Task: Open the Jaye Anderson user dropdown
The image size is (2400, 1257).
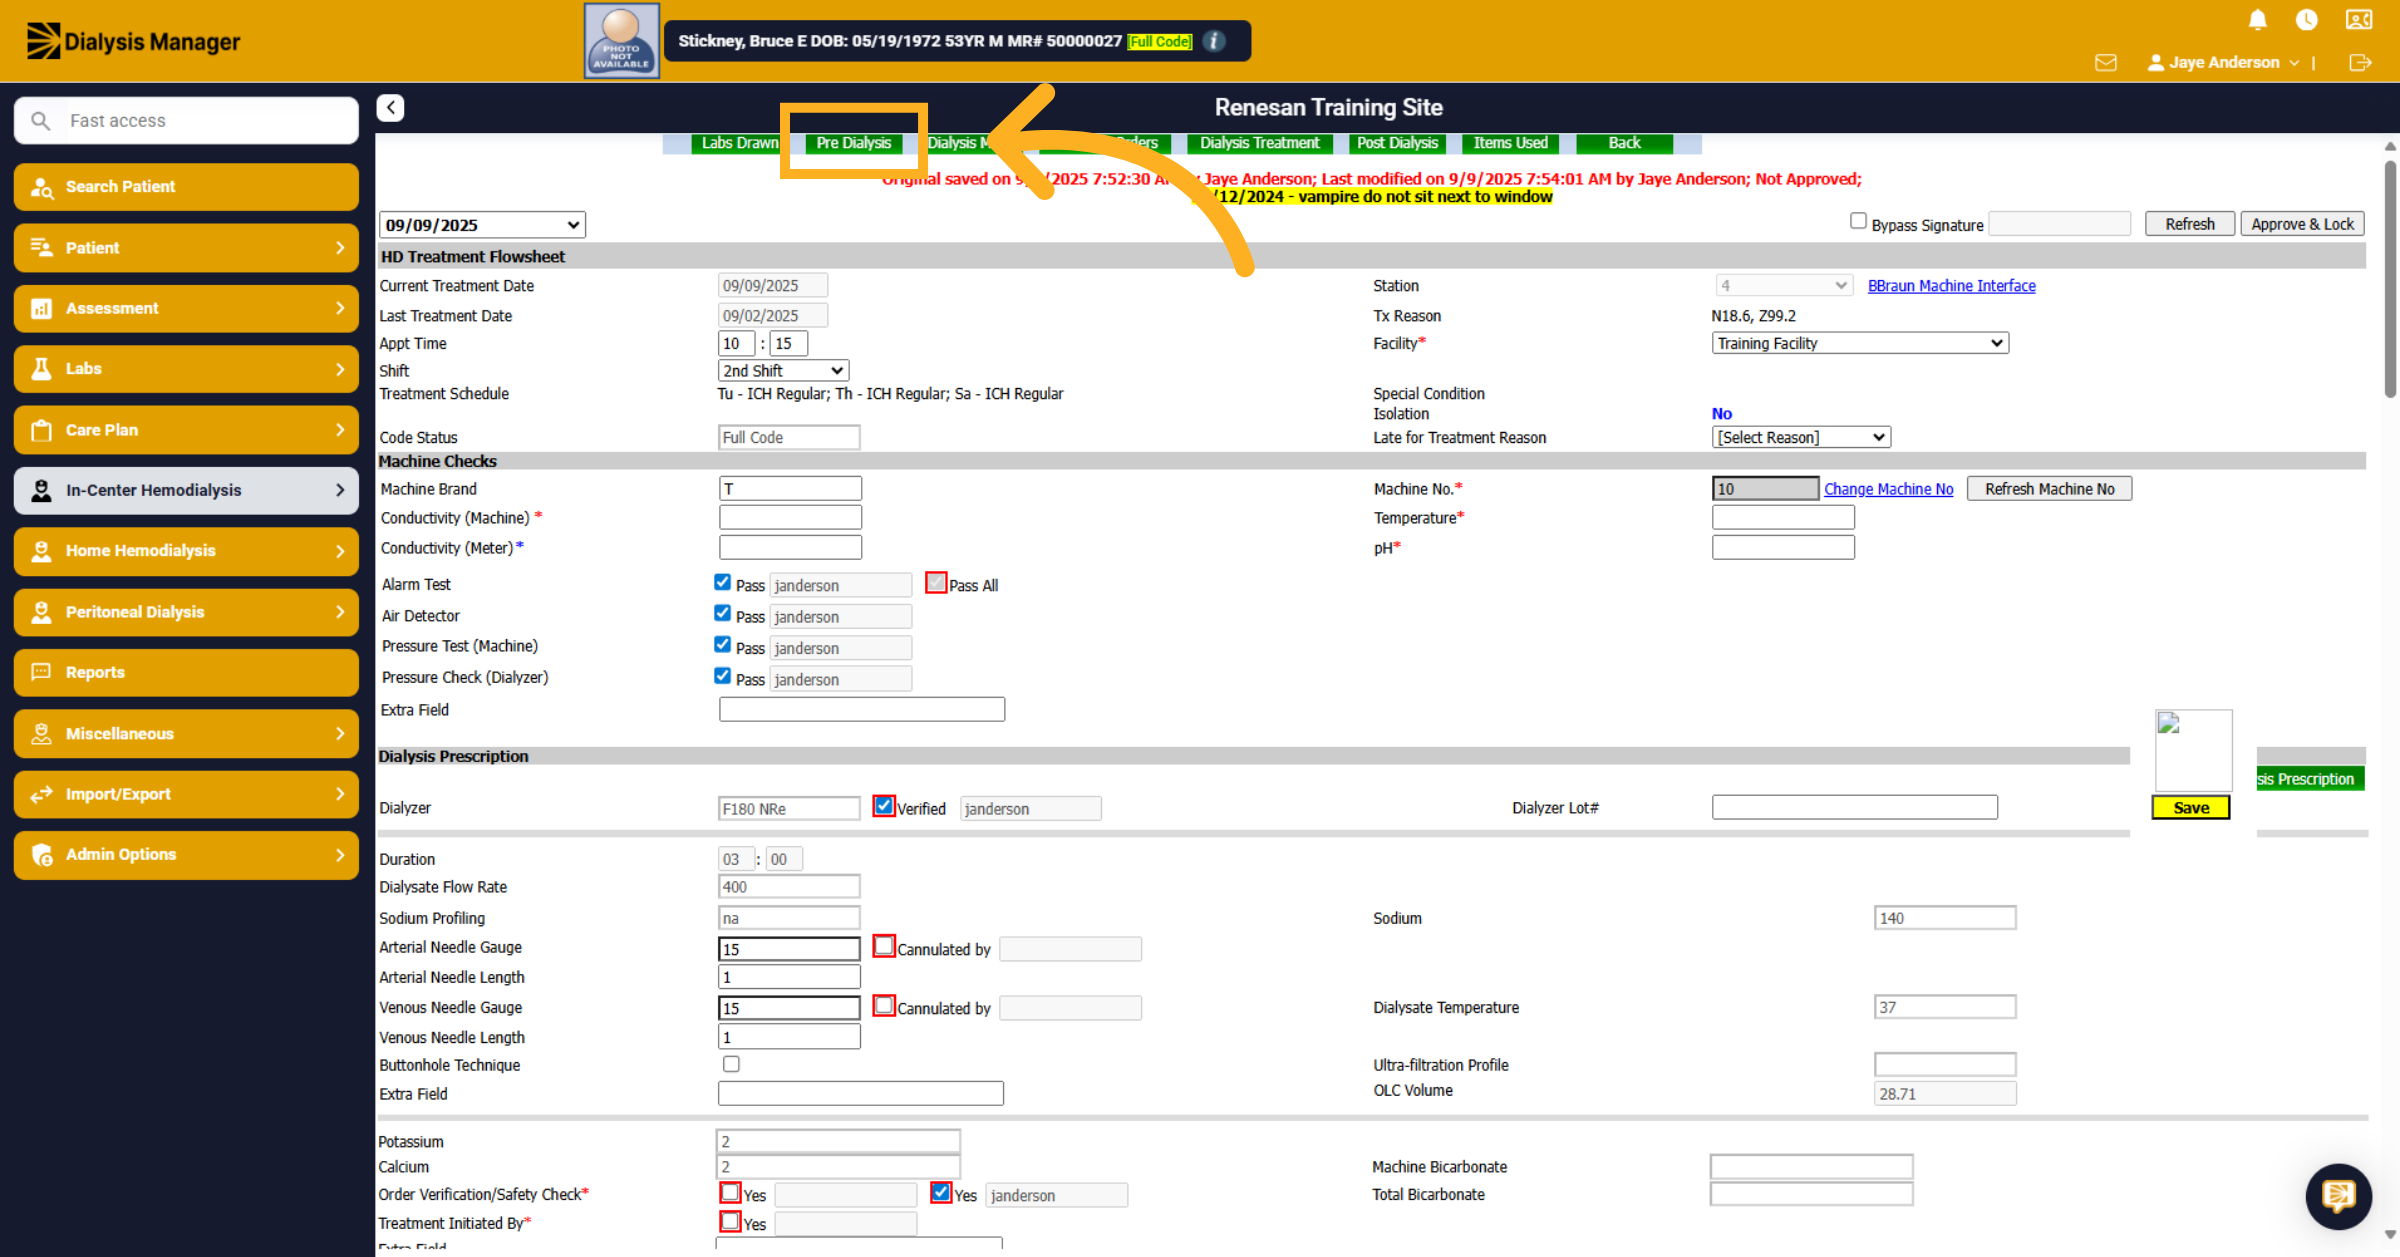Action: 2224,62
